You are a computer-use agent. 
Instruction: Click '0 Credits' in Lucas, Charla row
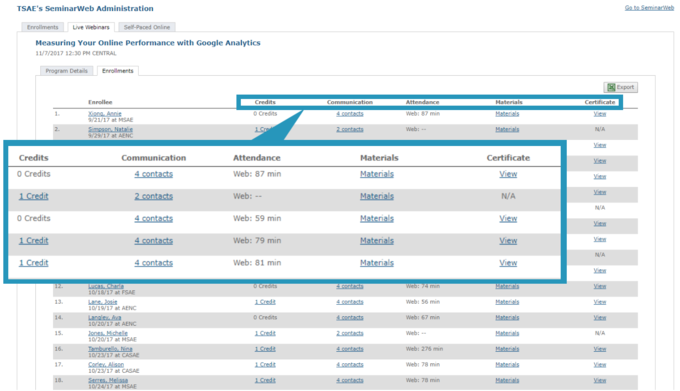(x=265, y=286)
